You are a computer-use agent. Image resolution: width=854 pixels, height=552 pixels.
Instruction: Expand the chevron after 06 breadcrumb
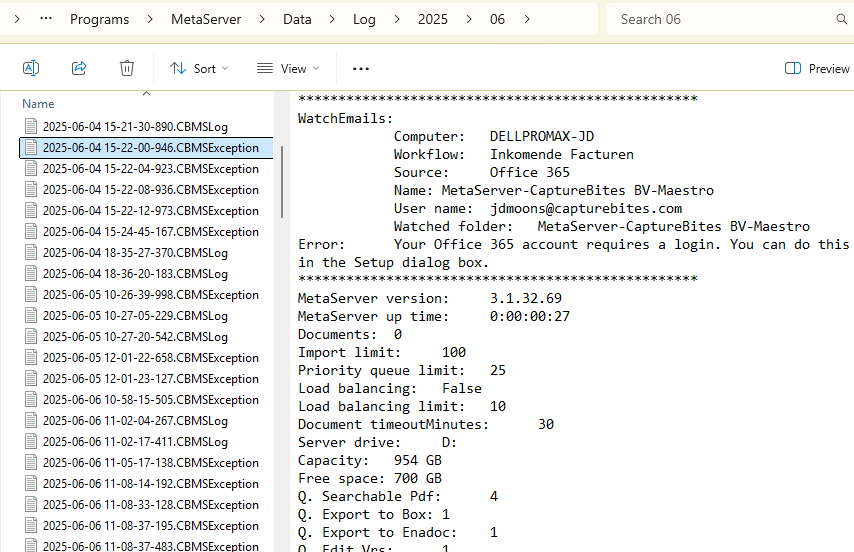coord(527,19)
